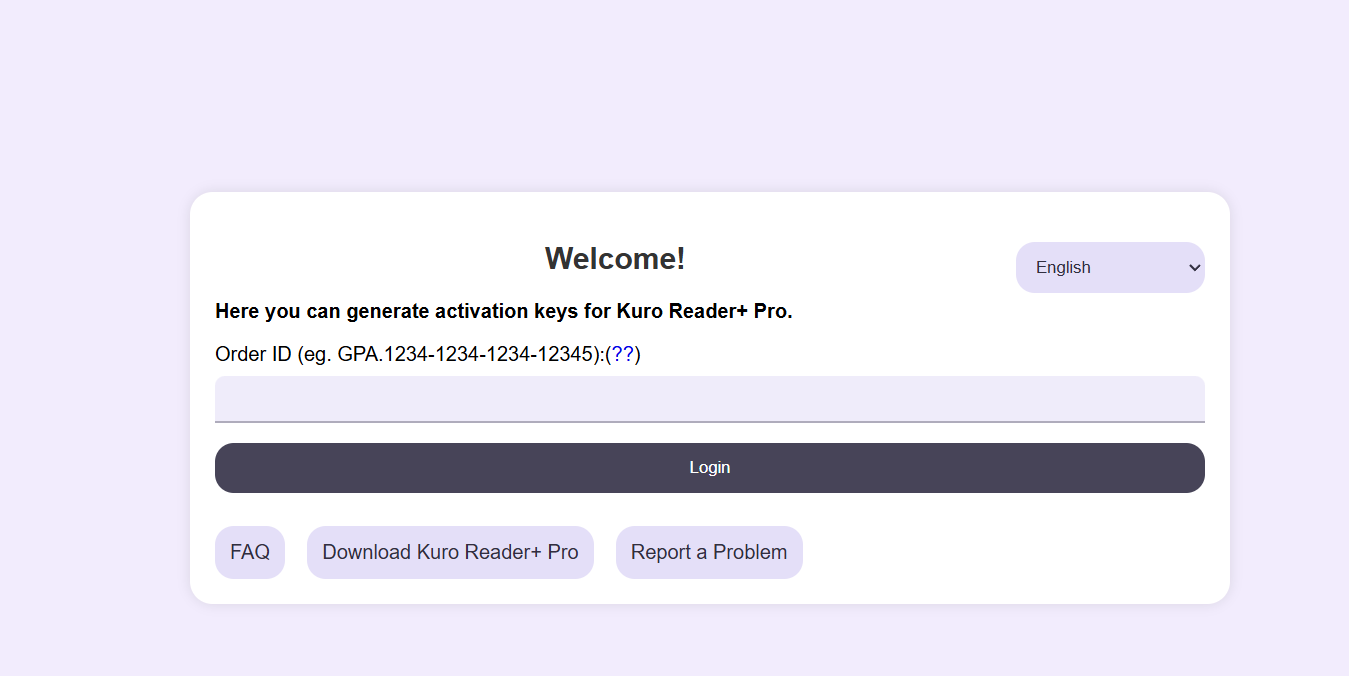This screenshot has height=676, width=1349.
Task: Click the language selector's chevron arrow
Action: pos(1193,267)
